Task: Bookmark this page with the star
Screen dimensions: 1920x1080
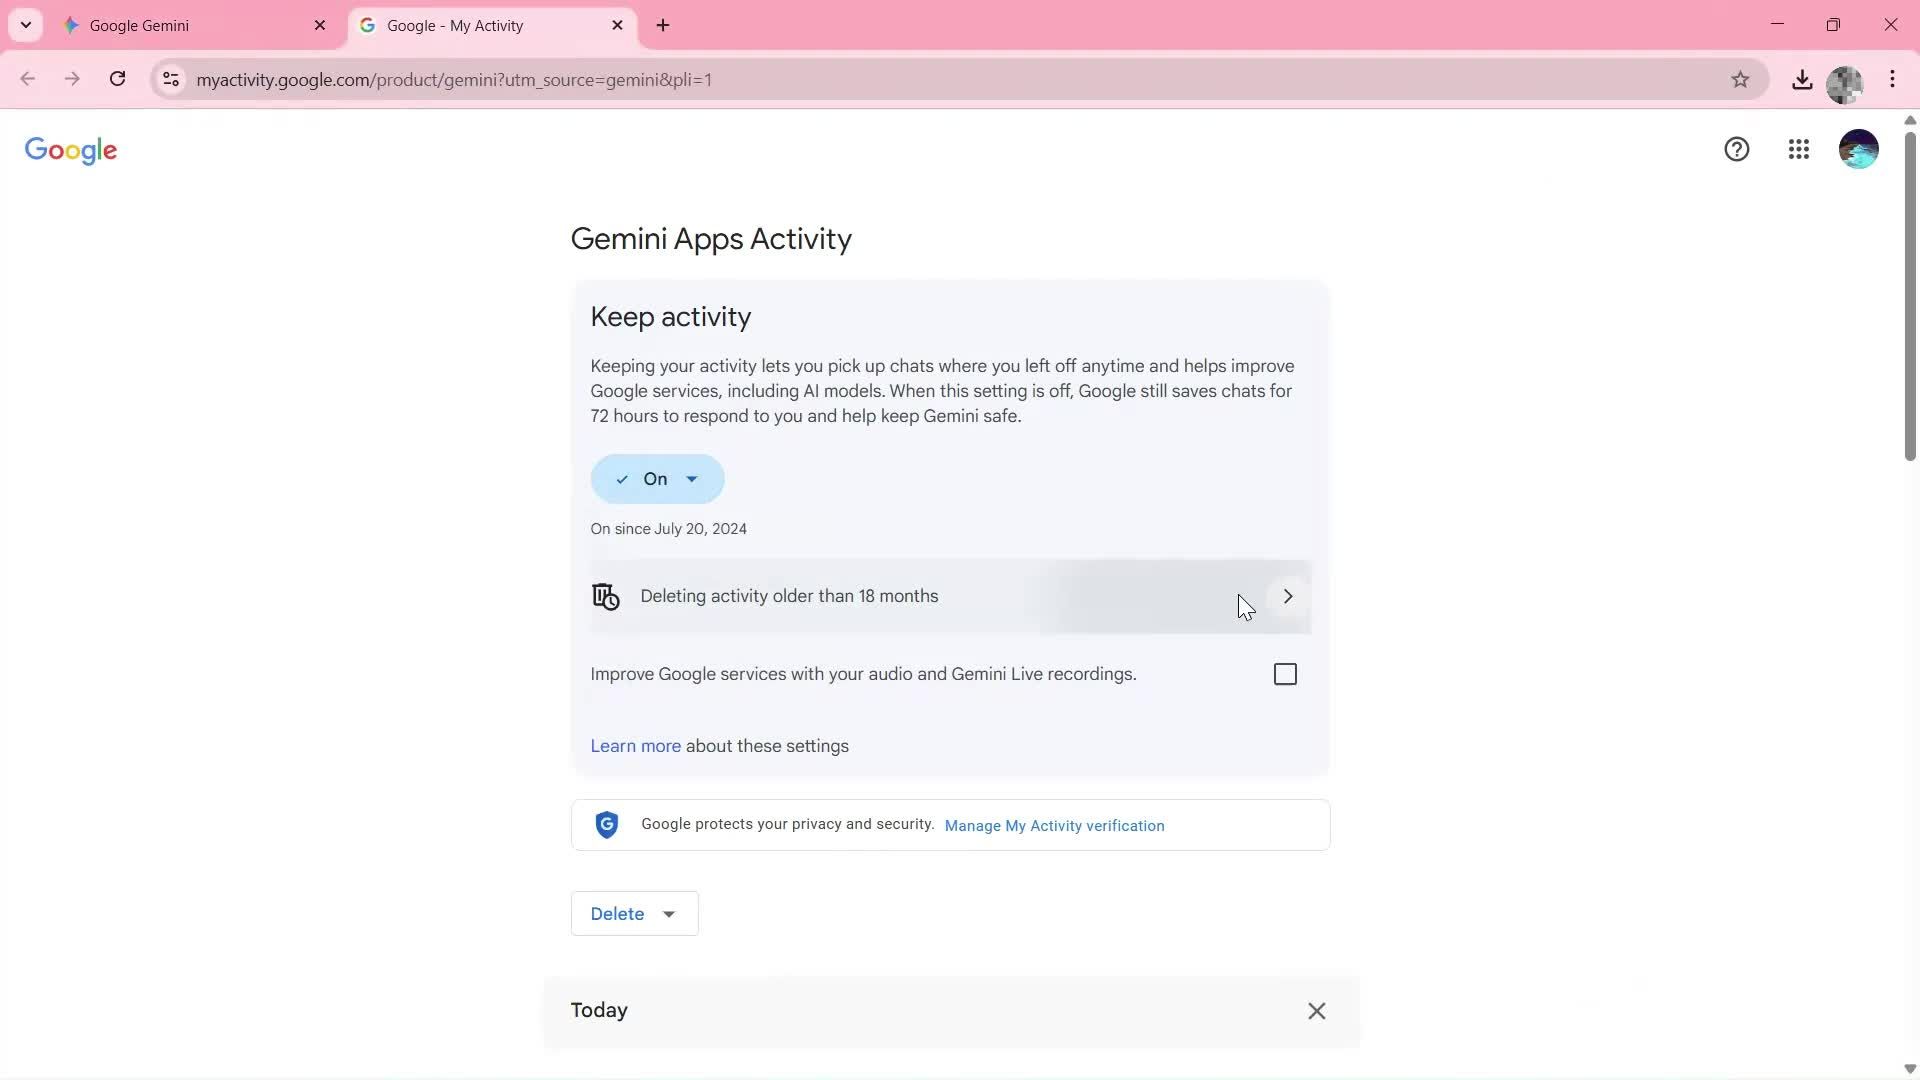Action: (1740, 79)
